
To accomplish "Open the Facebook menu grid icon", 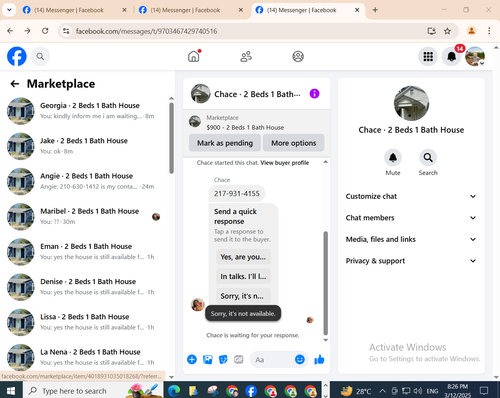I will 428,56.
